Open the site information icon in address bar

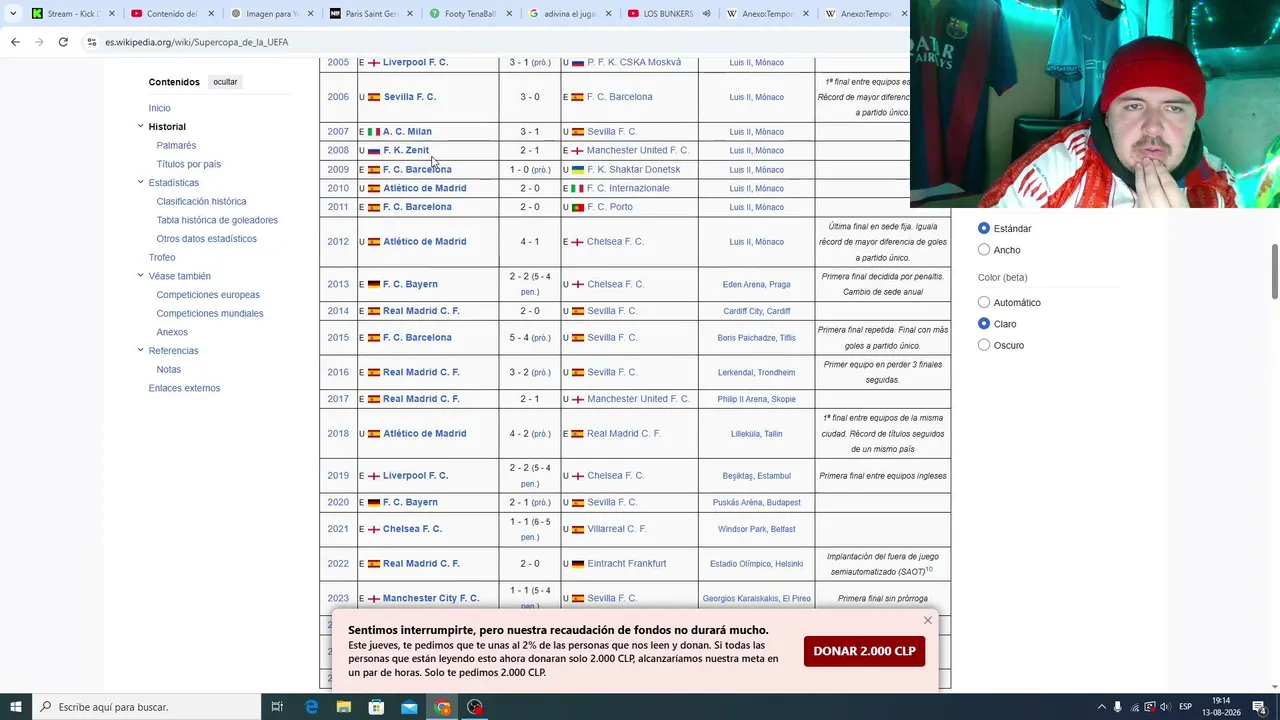[92, 42]
